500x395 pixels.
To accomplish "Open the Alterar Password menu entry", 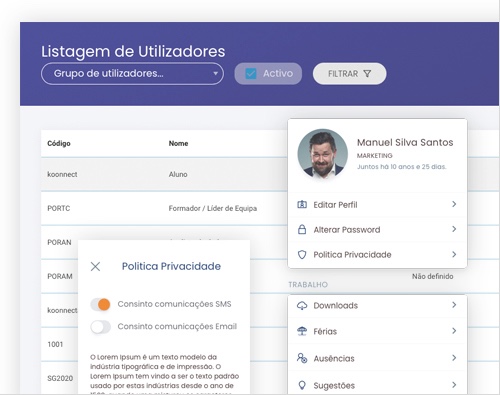I will [377, 230].
